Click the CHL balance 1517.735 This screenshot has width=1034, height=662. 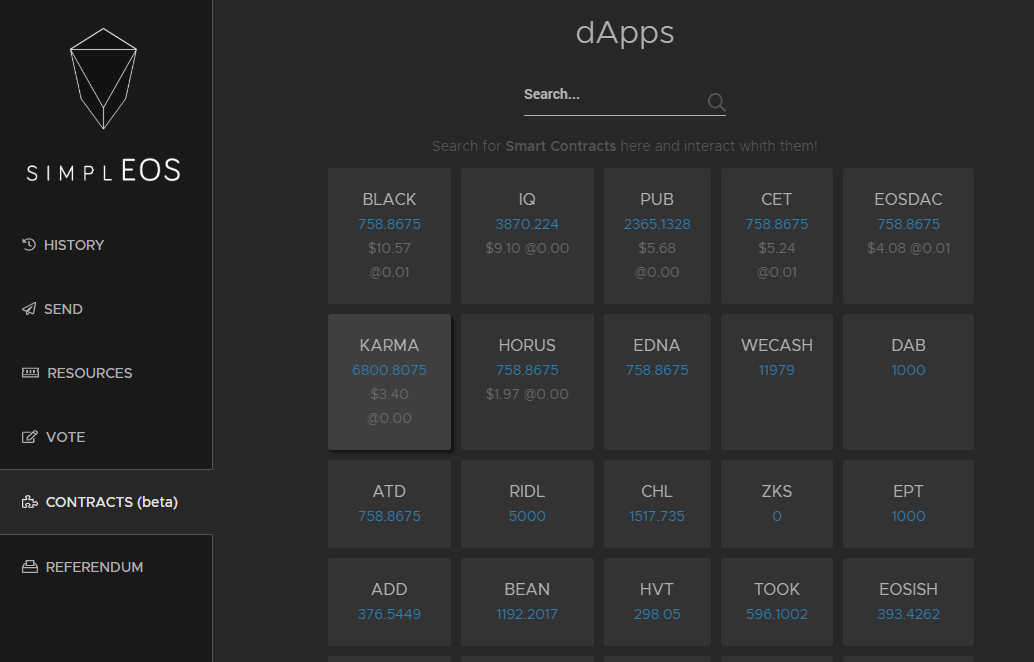click(657, 516)
